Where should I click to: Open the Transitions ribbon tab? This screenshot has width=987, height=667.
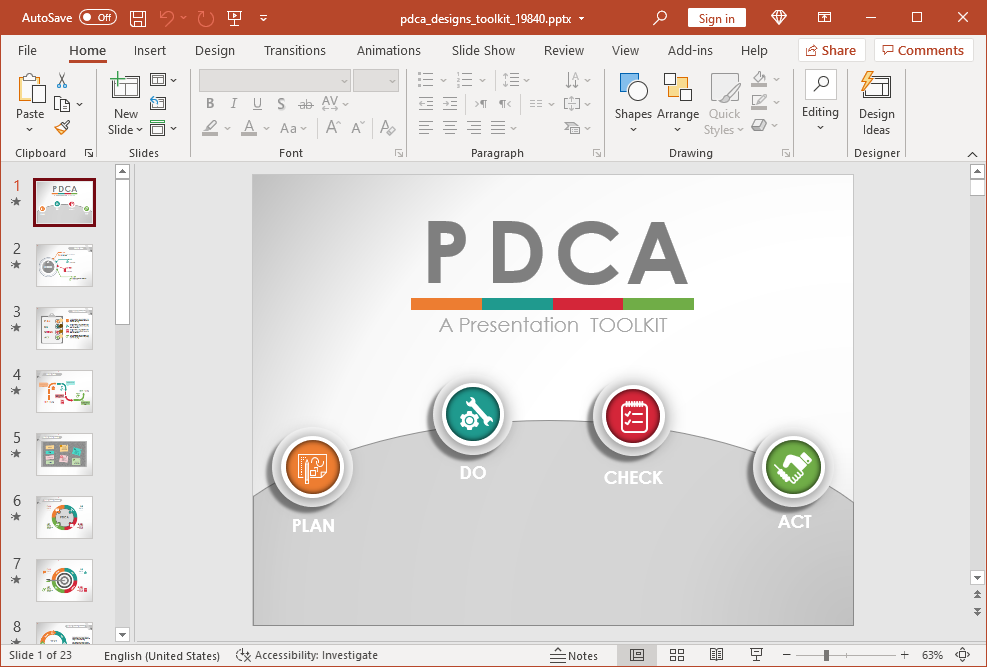point(295,50)
